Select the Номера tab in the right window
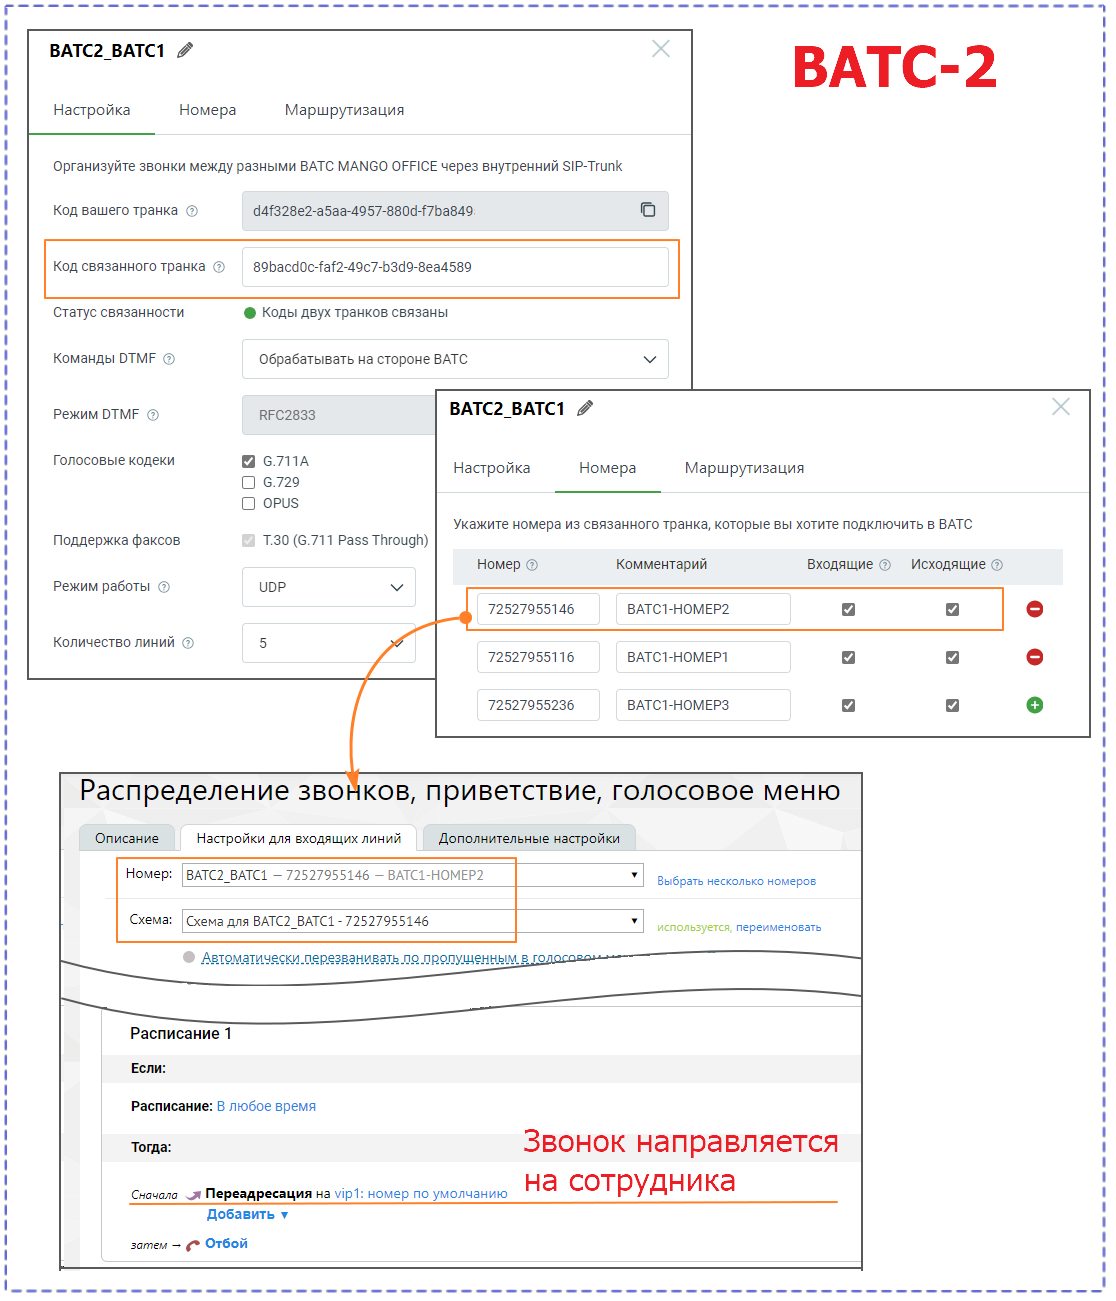This screenshot has height=1301, width=1116. [608, 468]
